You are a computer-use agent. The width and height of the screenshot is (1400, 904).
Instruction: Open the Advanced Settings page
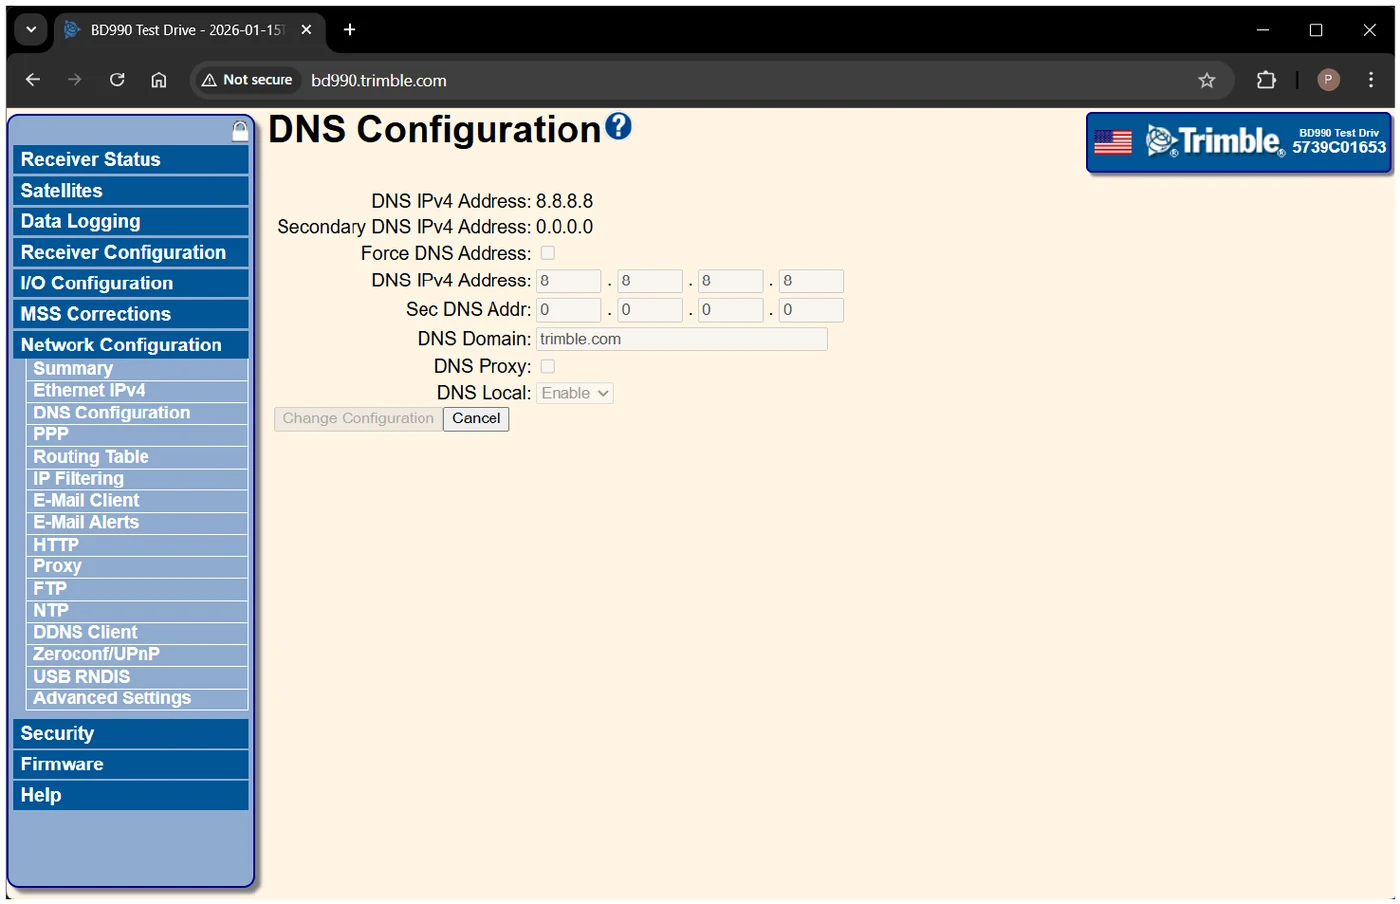[x=138, y=699]
